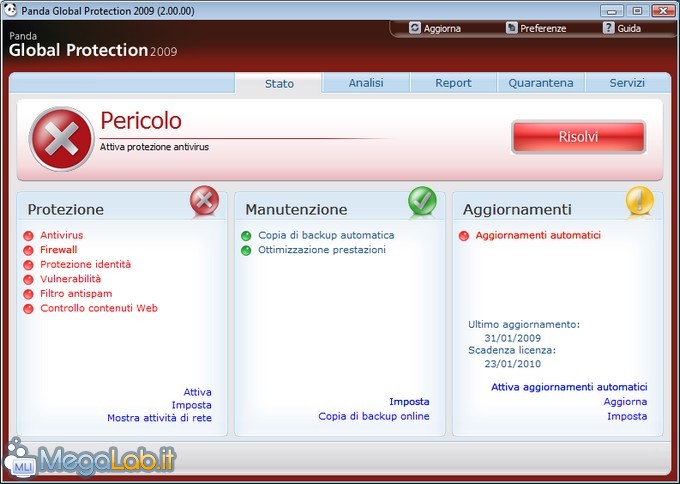Viewport: 680px width, 484px height.
Task: Click green dot beside Copia di backup automatica
Action: (246, 236)
